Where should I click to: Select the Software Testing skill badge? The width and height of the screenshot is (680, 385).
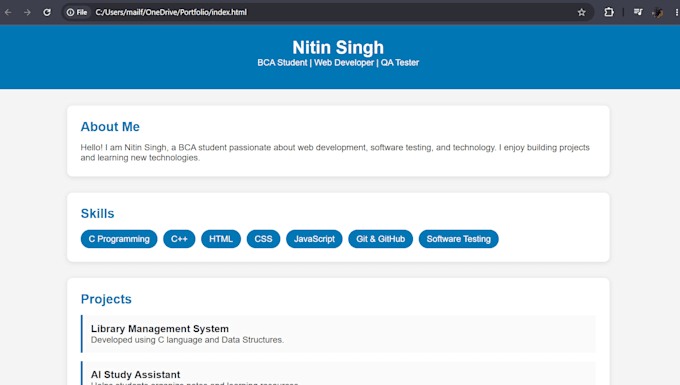[x=458, y=239]
